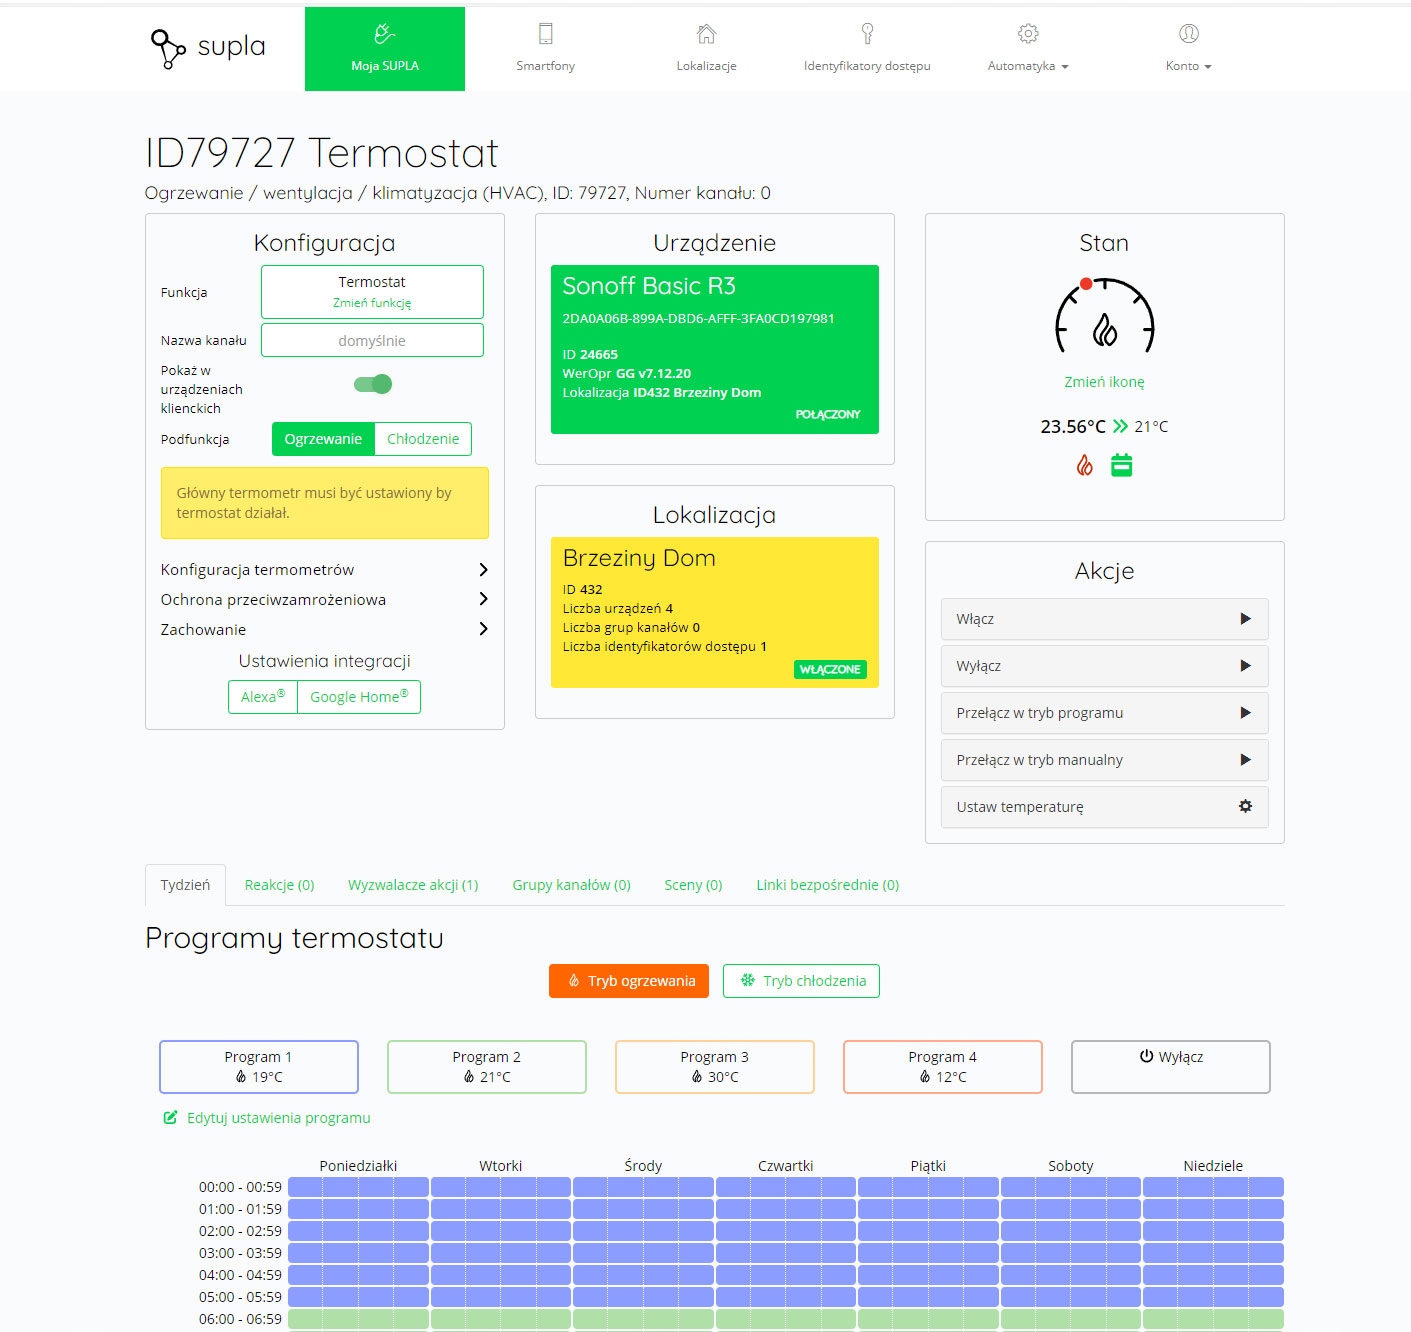Click the red flame status icon

(1084, 465)
